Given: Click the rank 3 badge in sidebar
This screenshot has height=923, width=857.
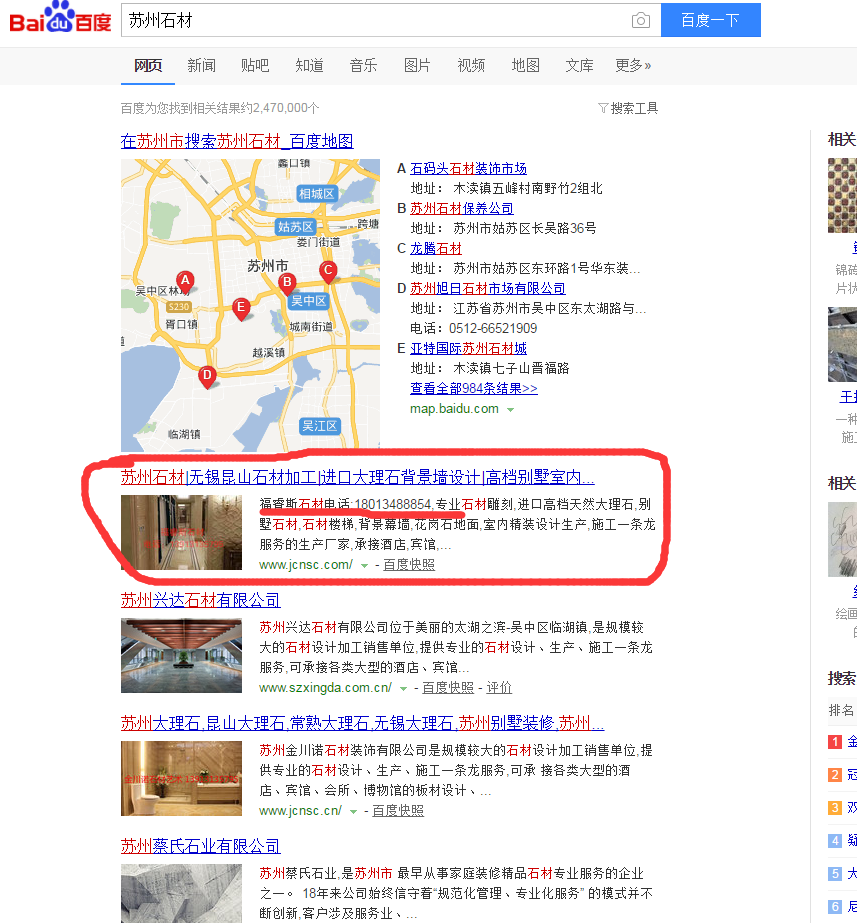Looking at the screenshot, I should point(835,808).
